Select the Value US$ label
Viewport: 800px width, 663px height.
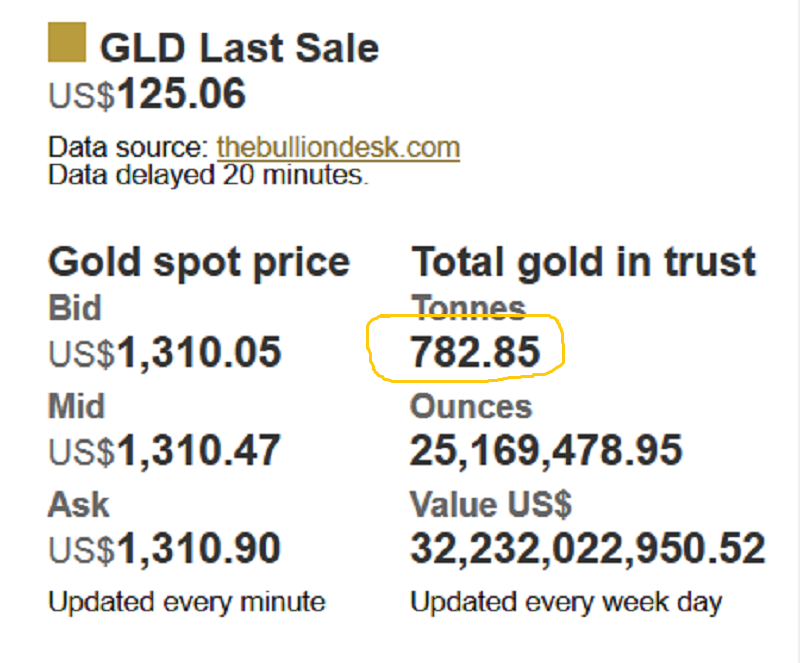click(491, 504)
